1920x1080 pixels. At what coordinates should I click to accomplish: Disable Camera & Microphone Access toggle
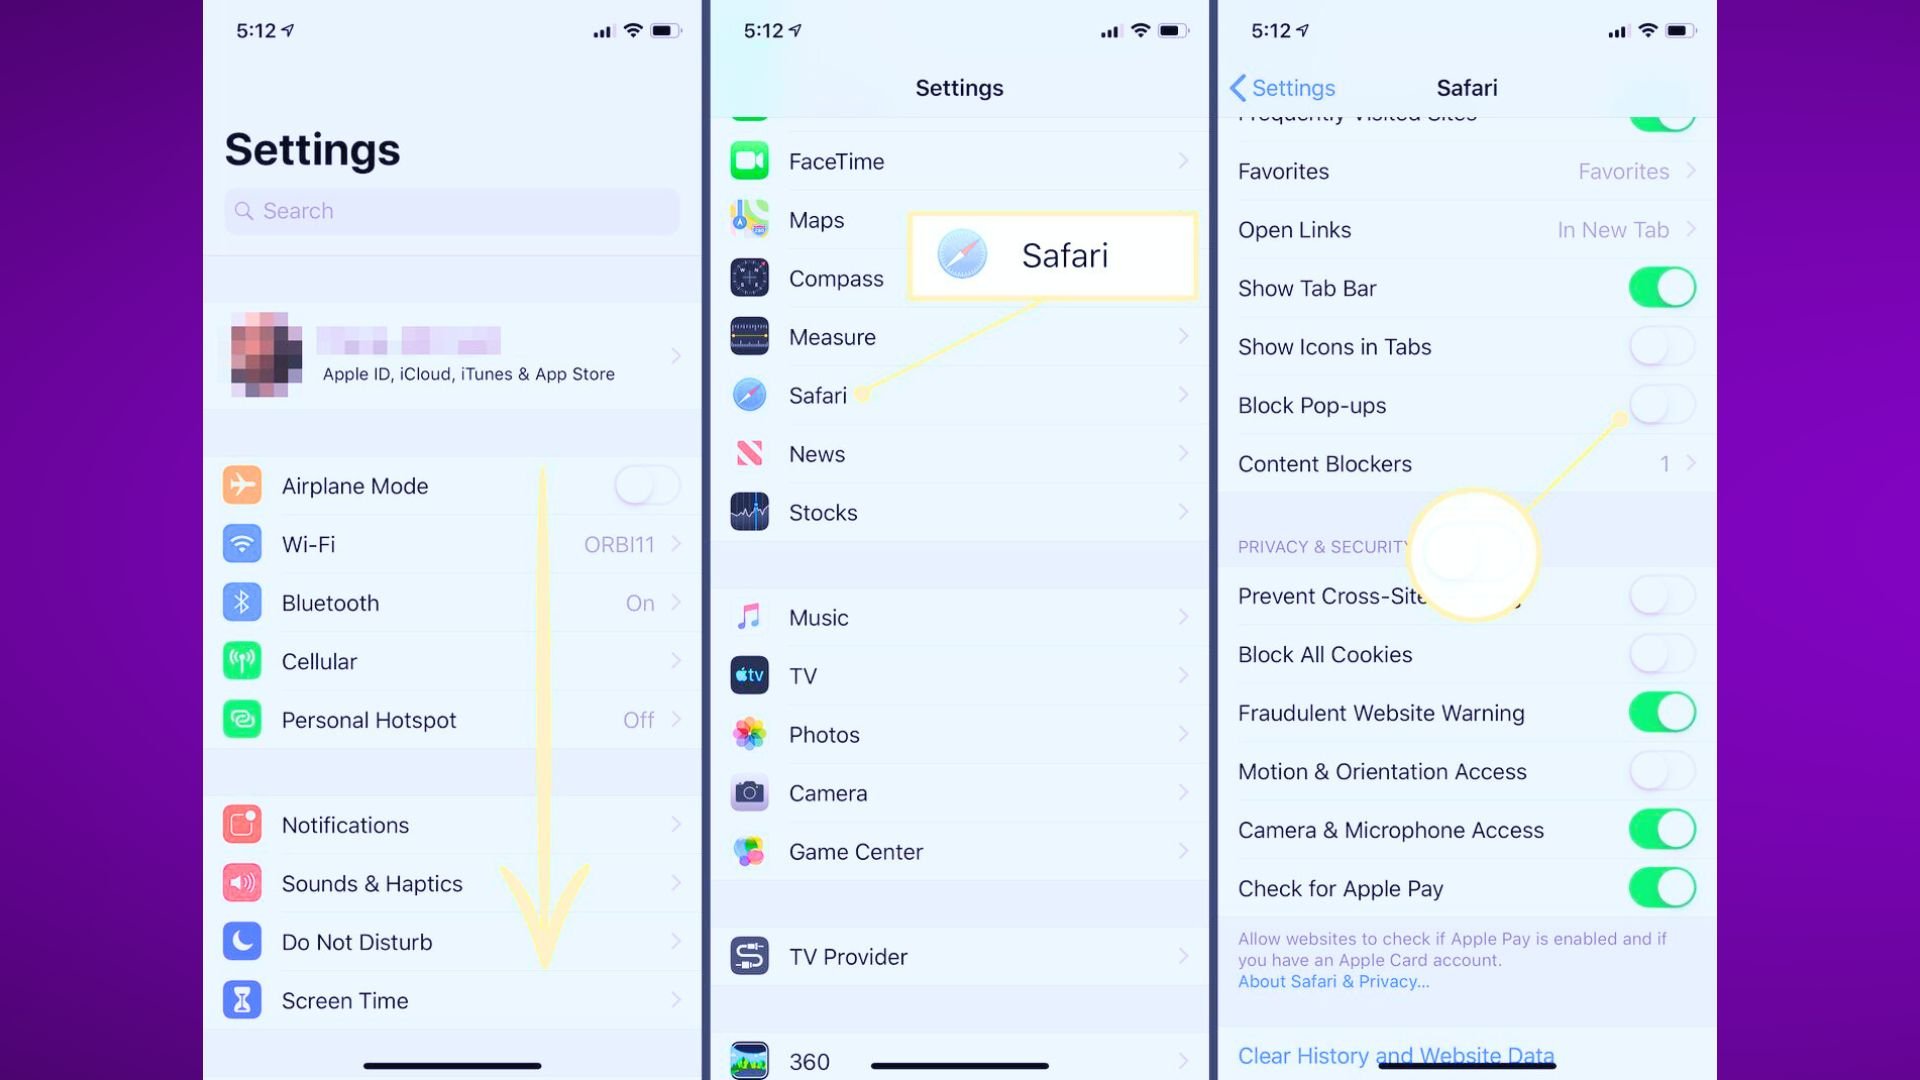coord(1662,829)
